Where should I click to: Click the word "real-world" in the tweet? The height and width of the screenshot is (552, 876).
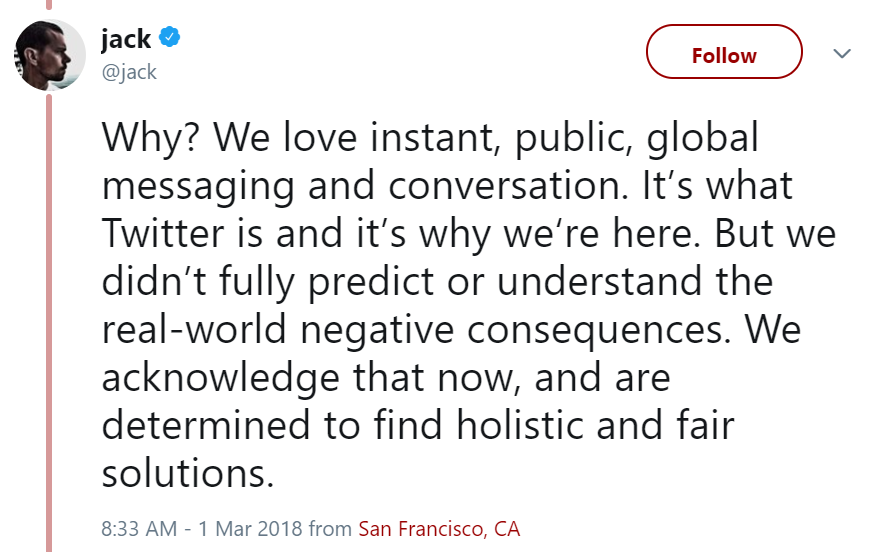coord(194,330)
